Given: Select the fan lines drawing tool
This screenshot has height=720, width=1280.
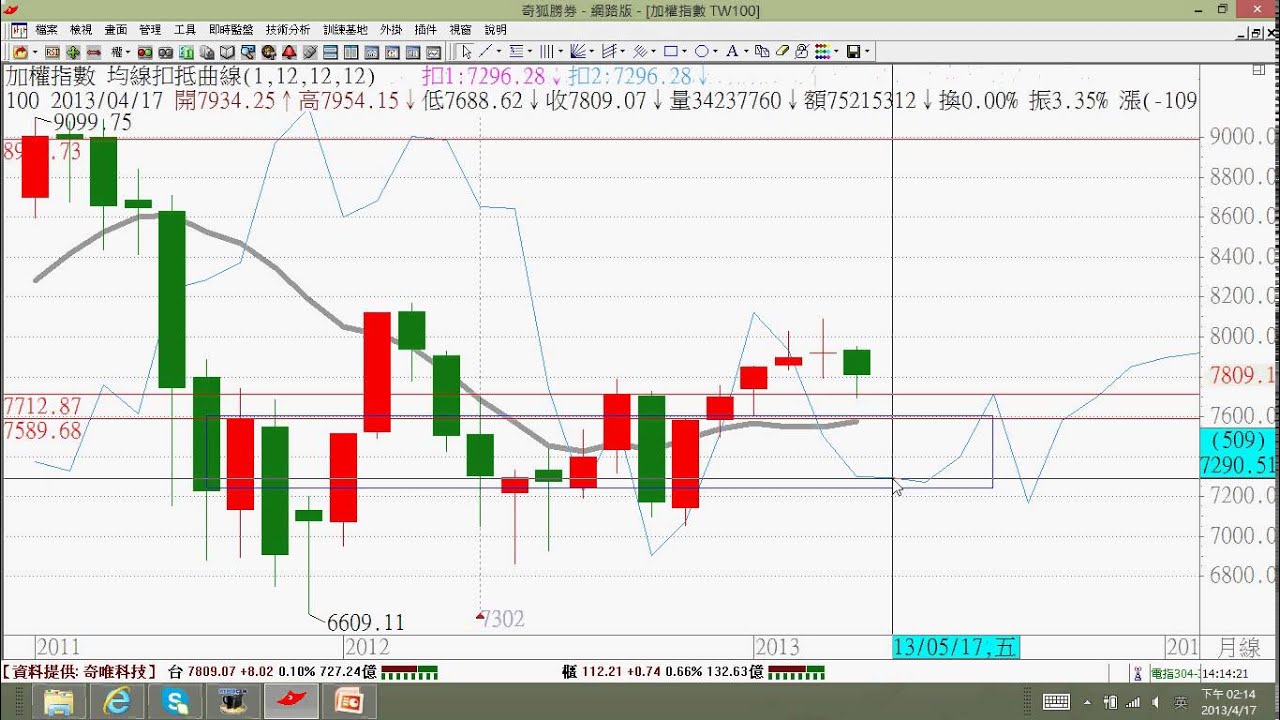Looking at the screenshot, I should 577,51.
